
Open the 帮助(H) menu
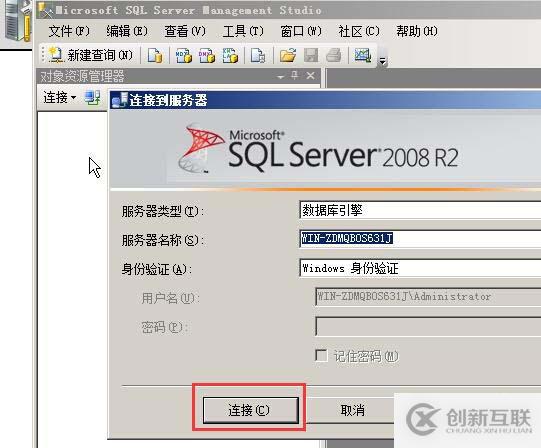click(417, 31)
